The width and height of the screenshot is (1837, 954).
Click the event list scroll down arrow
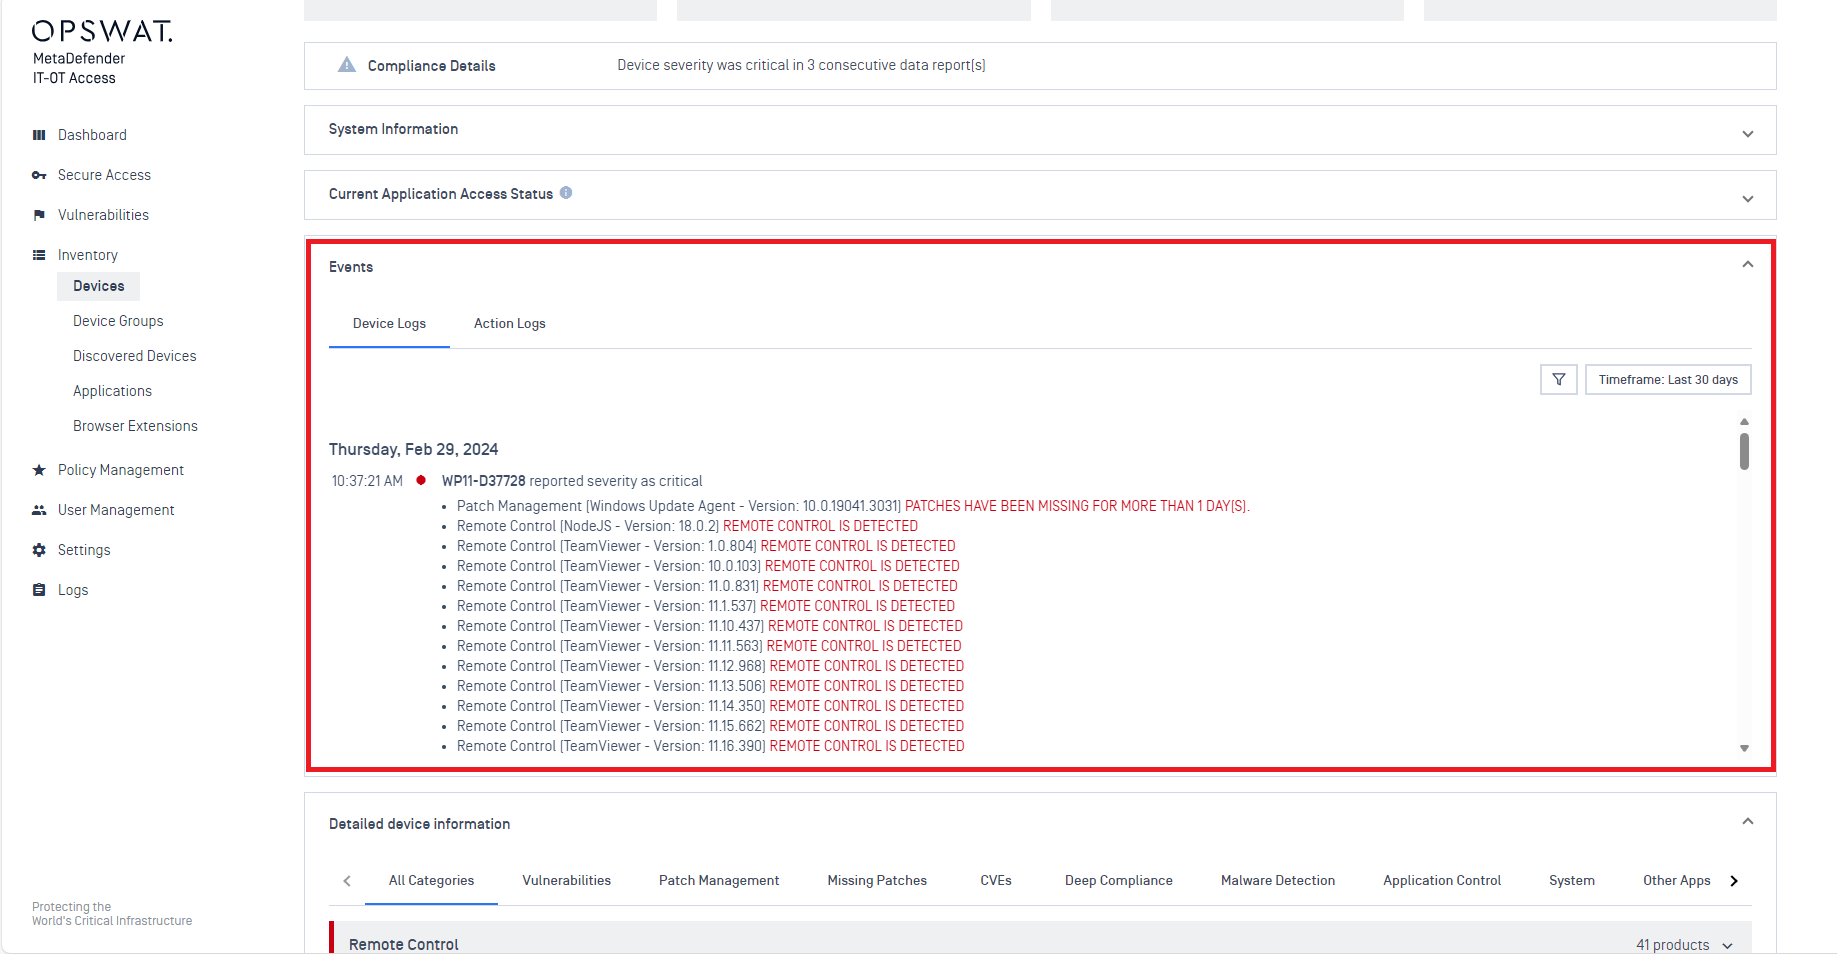(x=1744, y=748)
